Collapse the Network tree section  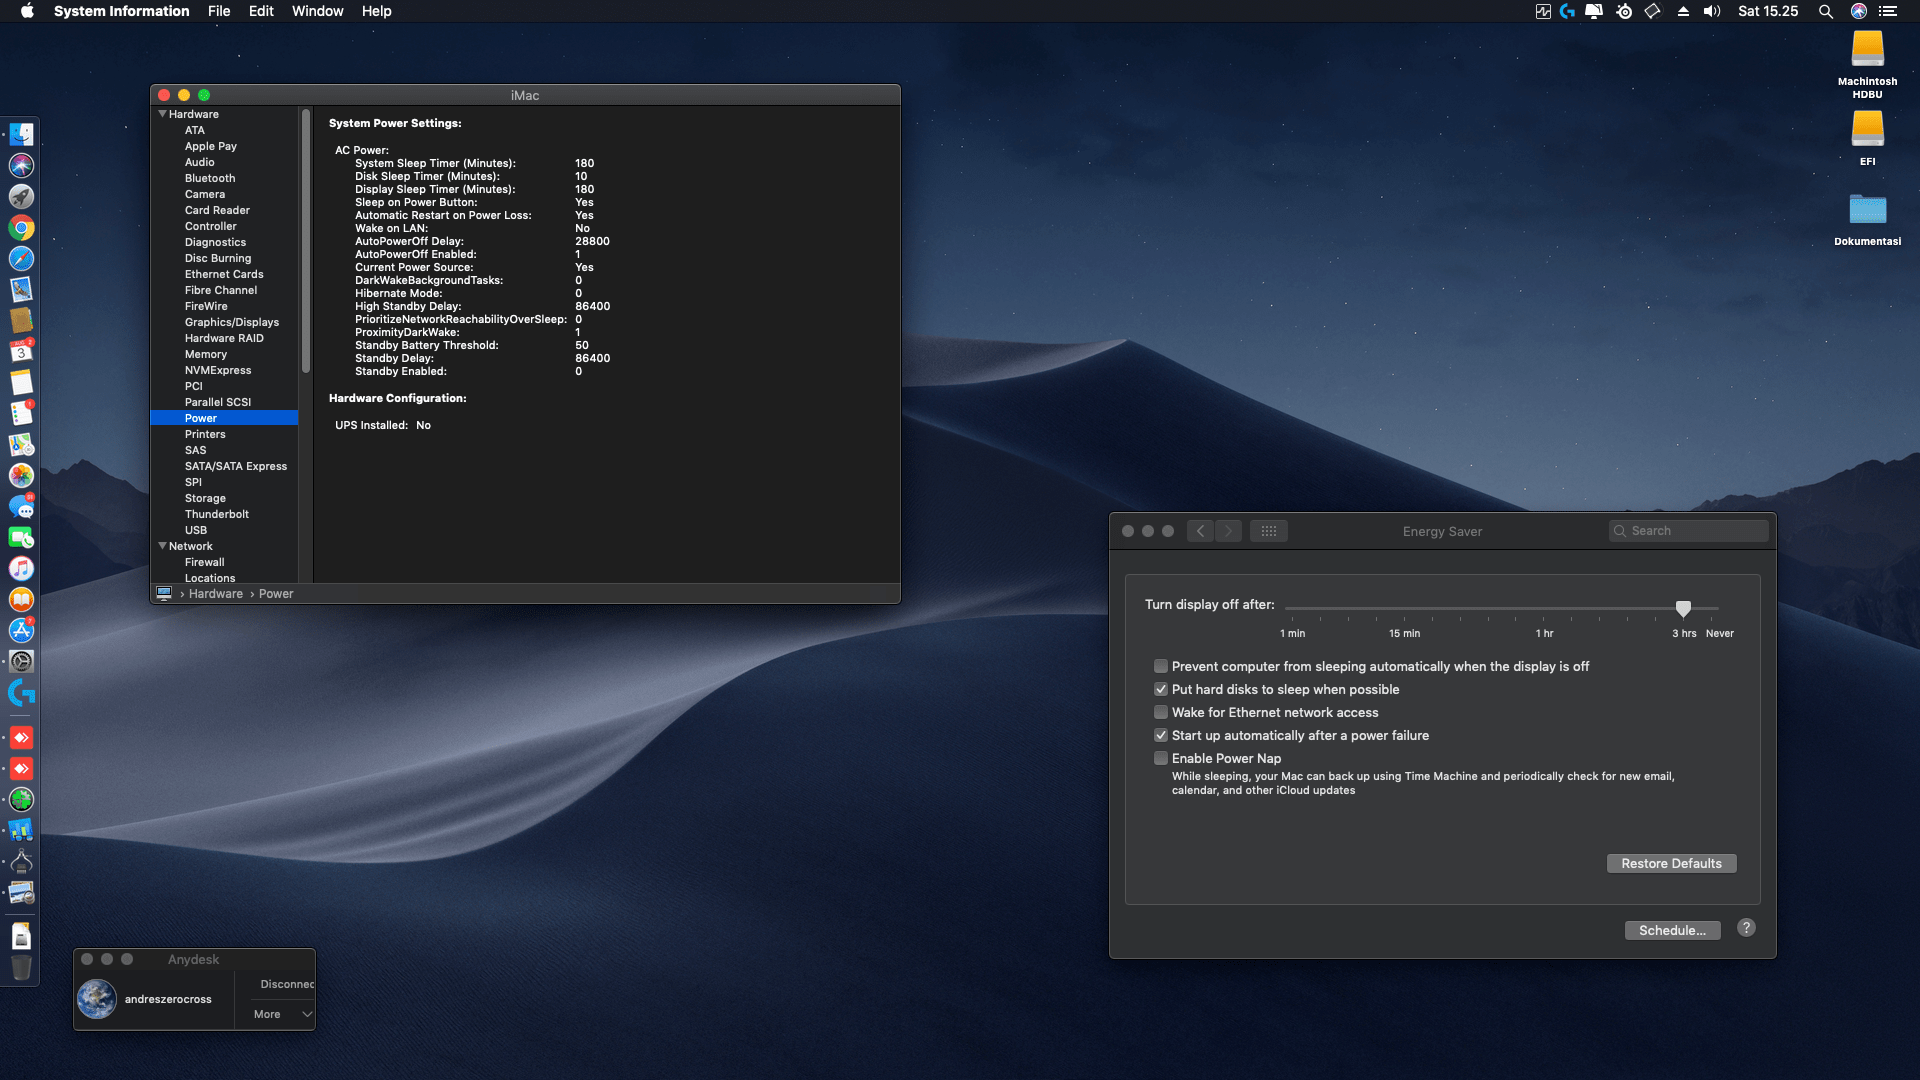(162, 546)
